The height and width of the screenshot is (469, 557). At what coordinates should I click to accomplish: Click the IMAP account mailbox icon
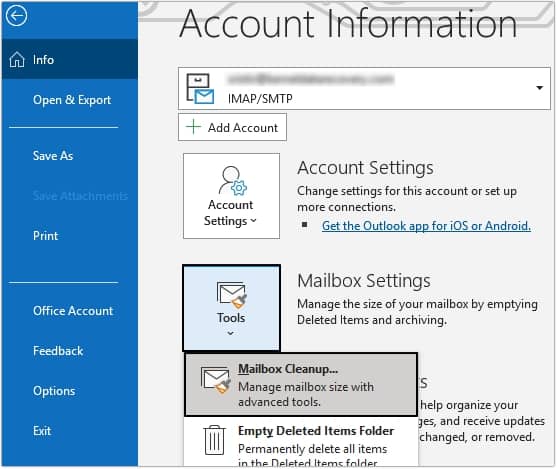tap(200, 89)
